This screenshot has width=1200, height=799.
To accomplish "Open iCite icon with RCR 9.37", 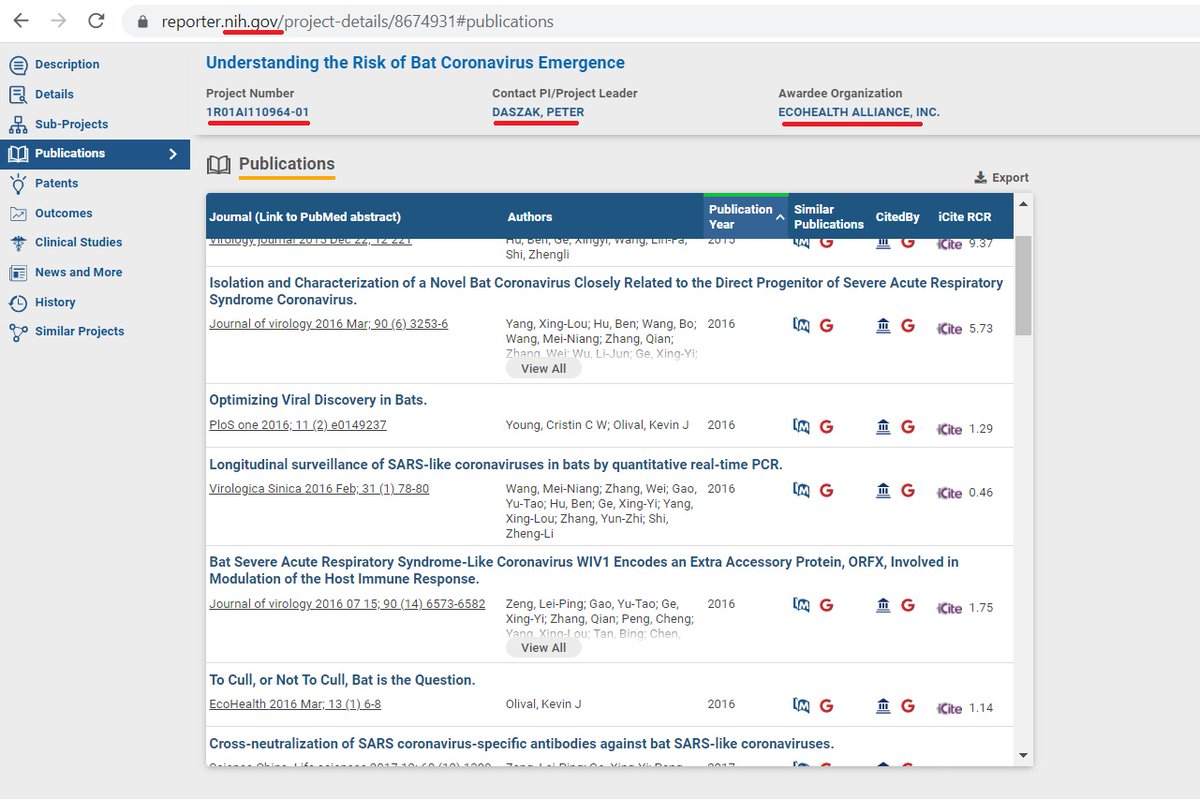I will (949, 244).
